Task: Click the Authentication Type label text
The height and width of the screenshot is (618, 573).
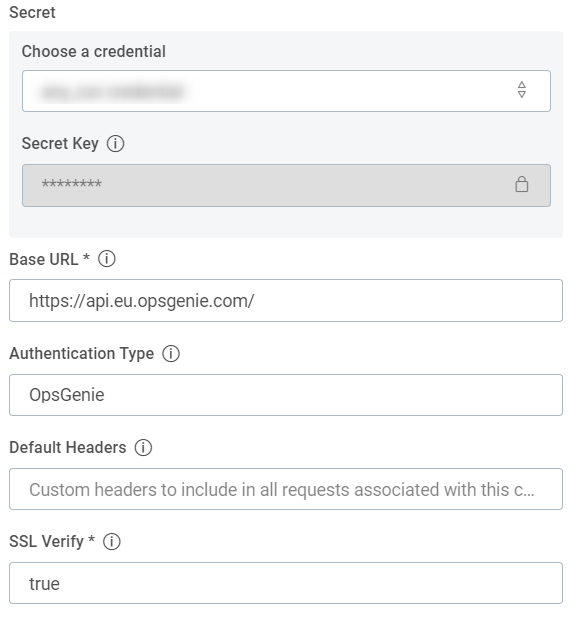Action: (x=82, y=354)
